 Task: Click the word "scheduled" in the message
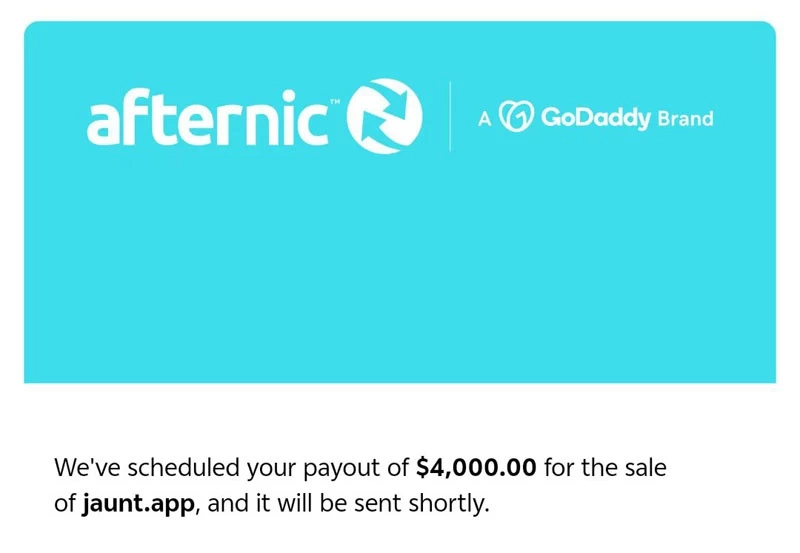pos(183,468)
